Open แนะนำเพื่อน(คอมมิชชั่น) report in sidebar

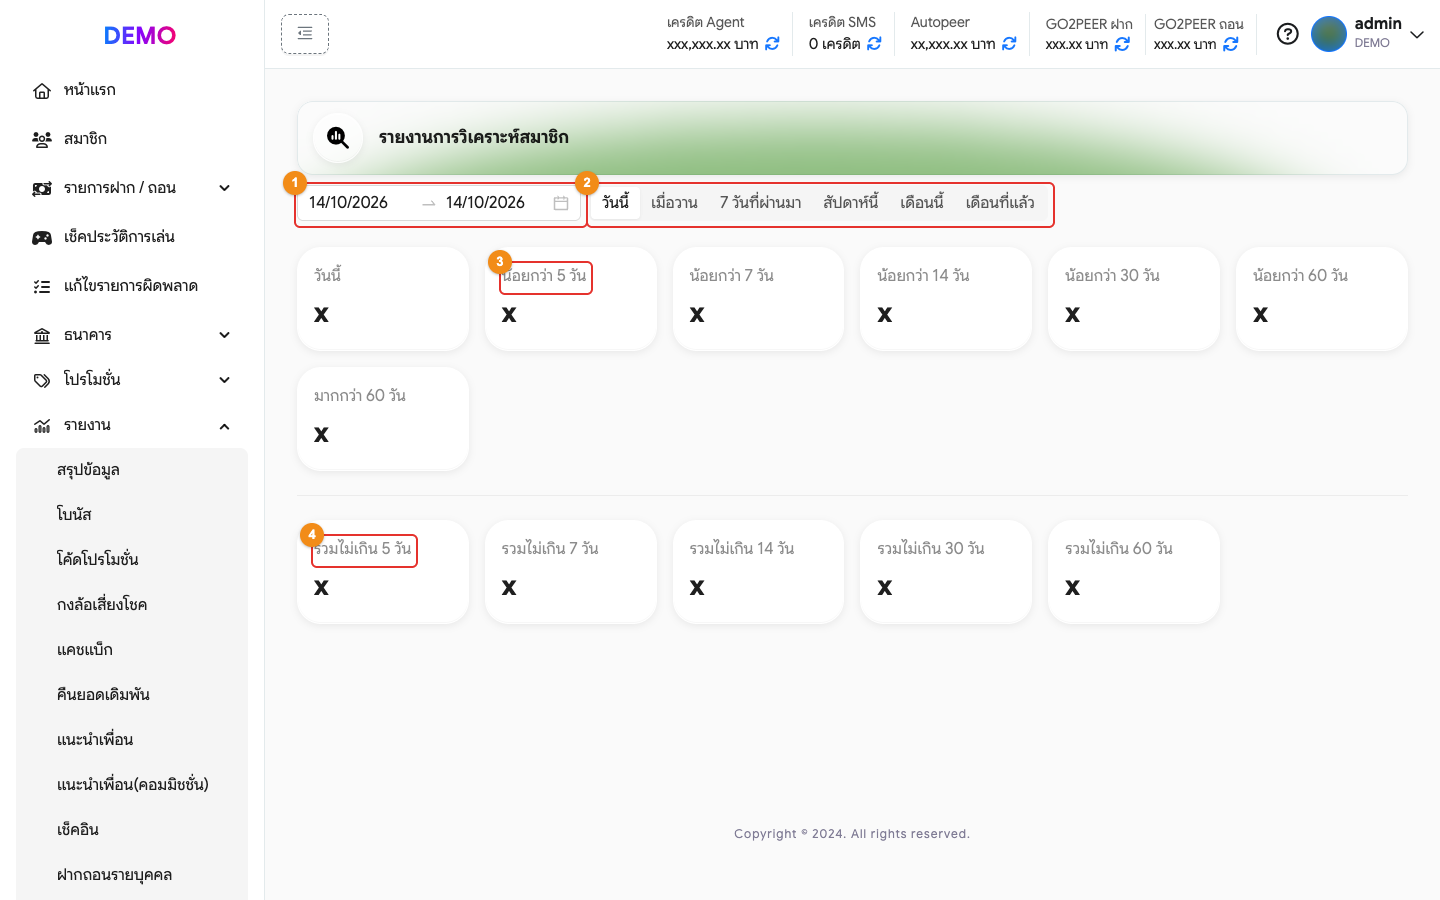(x=132, y=785)
